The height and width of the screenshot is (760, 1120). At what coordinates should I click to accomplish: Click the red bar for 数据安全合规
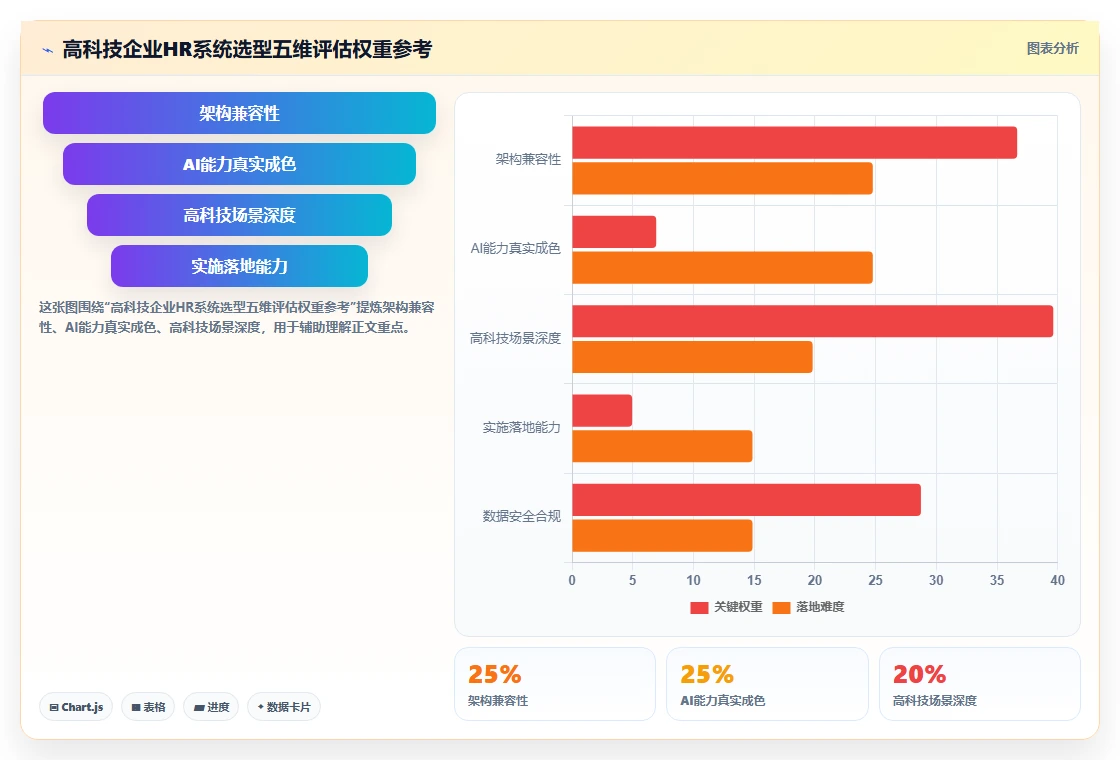(x=746, y=500)
